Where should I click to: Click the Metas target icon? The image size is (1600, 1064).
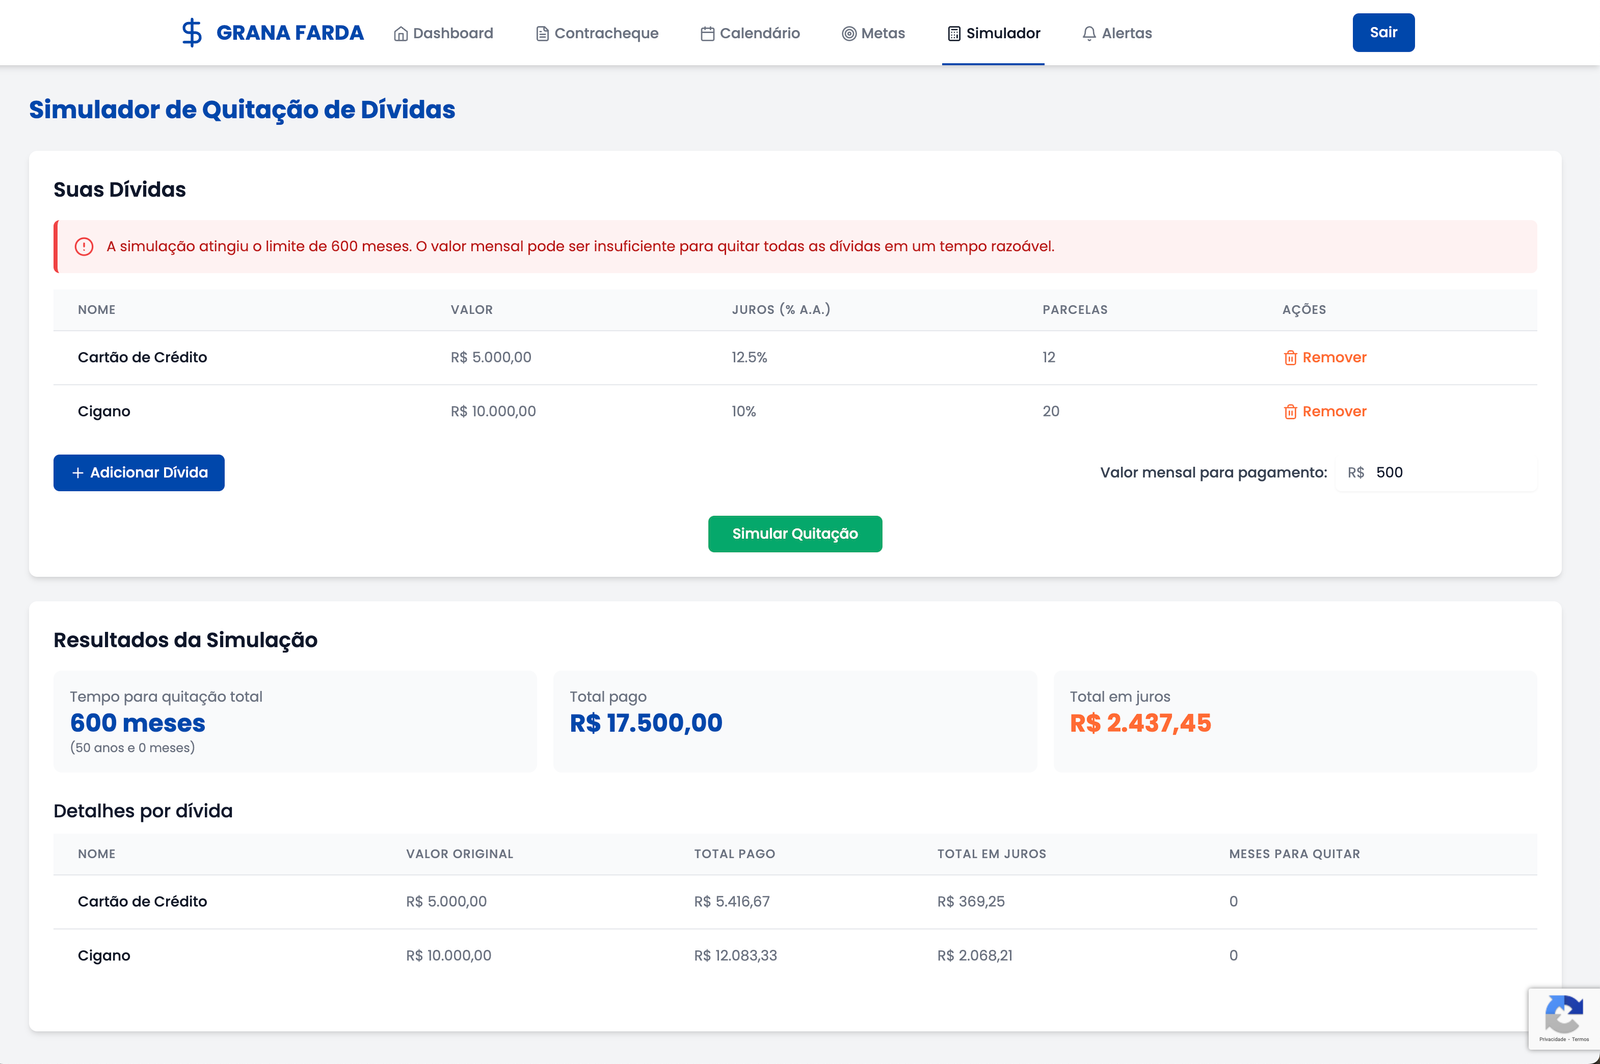849,33
